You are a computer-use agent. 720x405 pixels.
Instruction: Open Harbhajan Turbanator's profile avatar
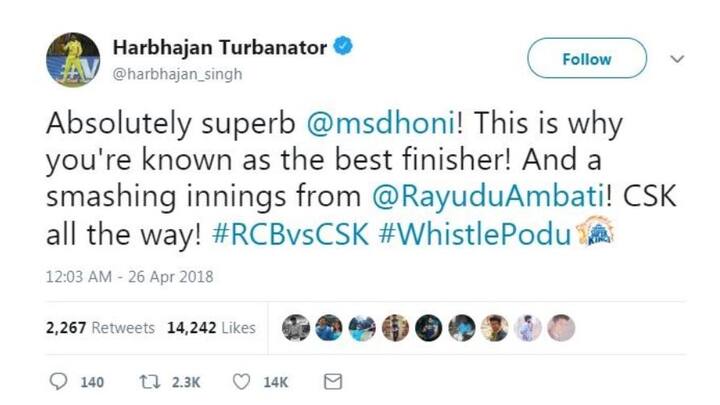73,59
